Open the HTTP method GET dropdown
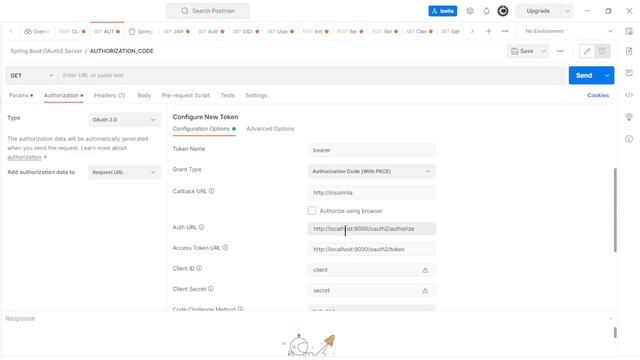 click(31, 76)
